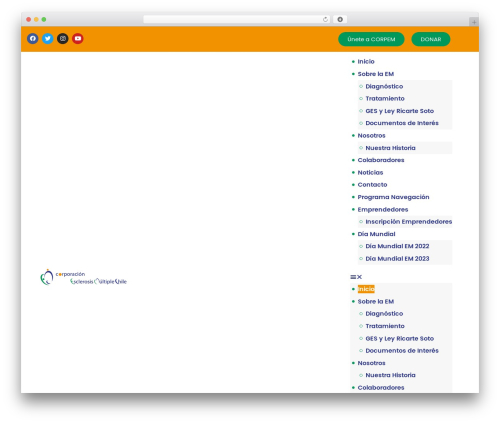Open the YouTube social icon
Screen dimensions: 500x423
(x=78, y=39)
